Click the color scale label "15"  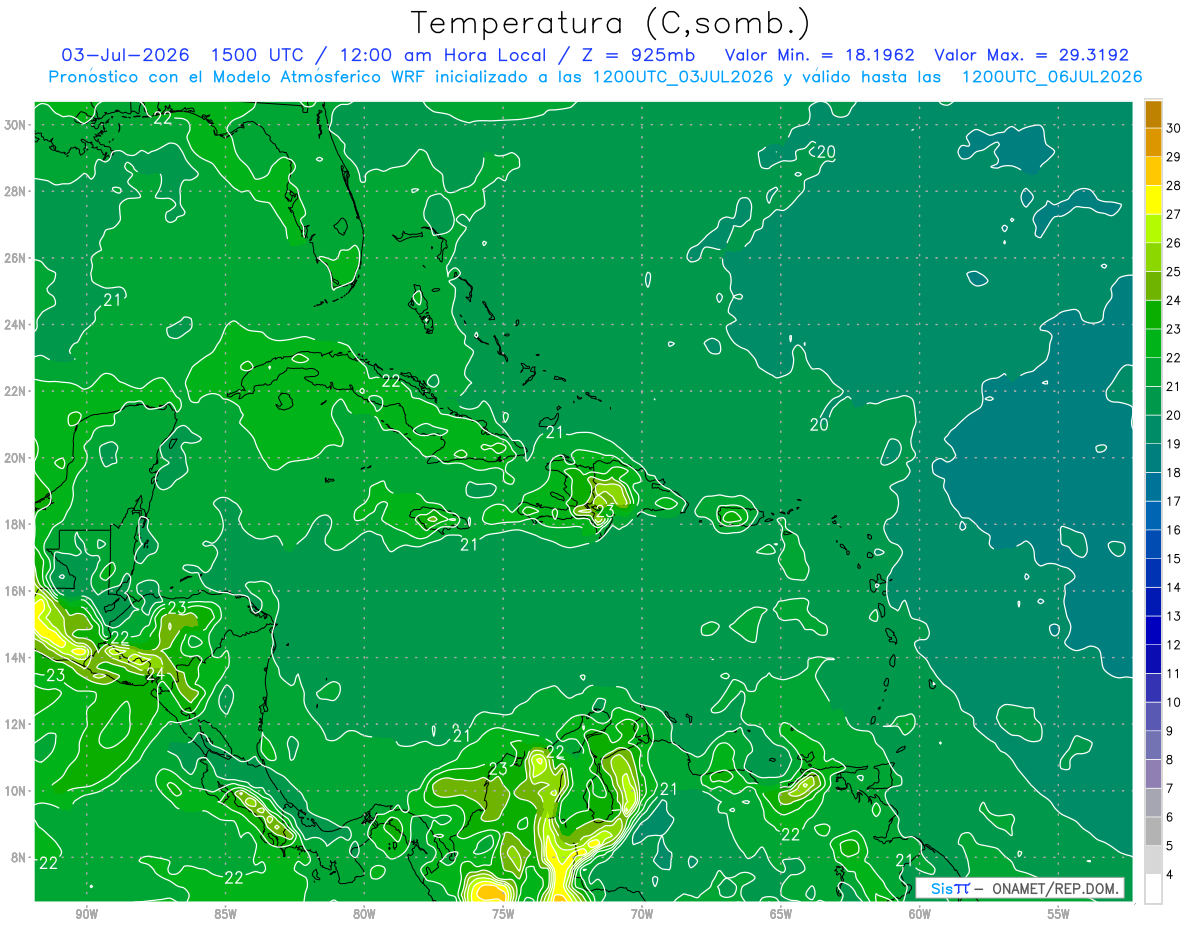[x=1174, y=559]
